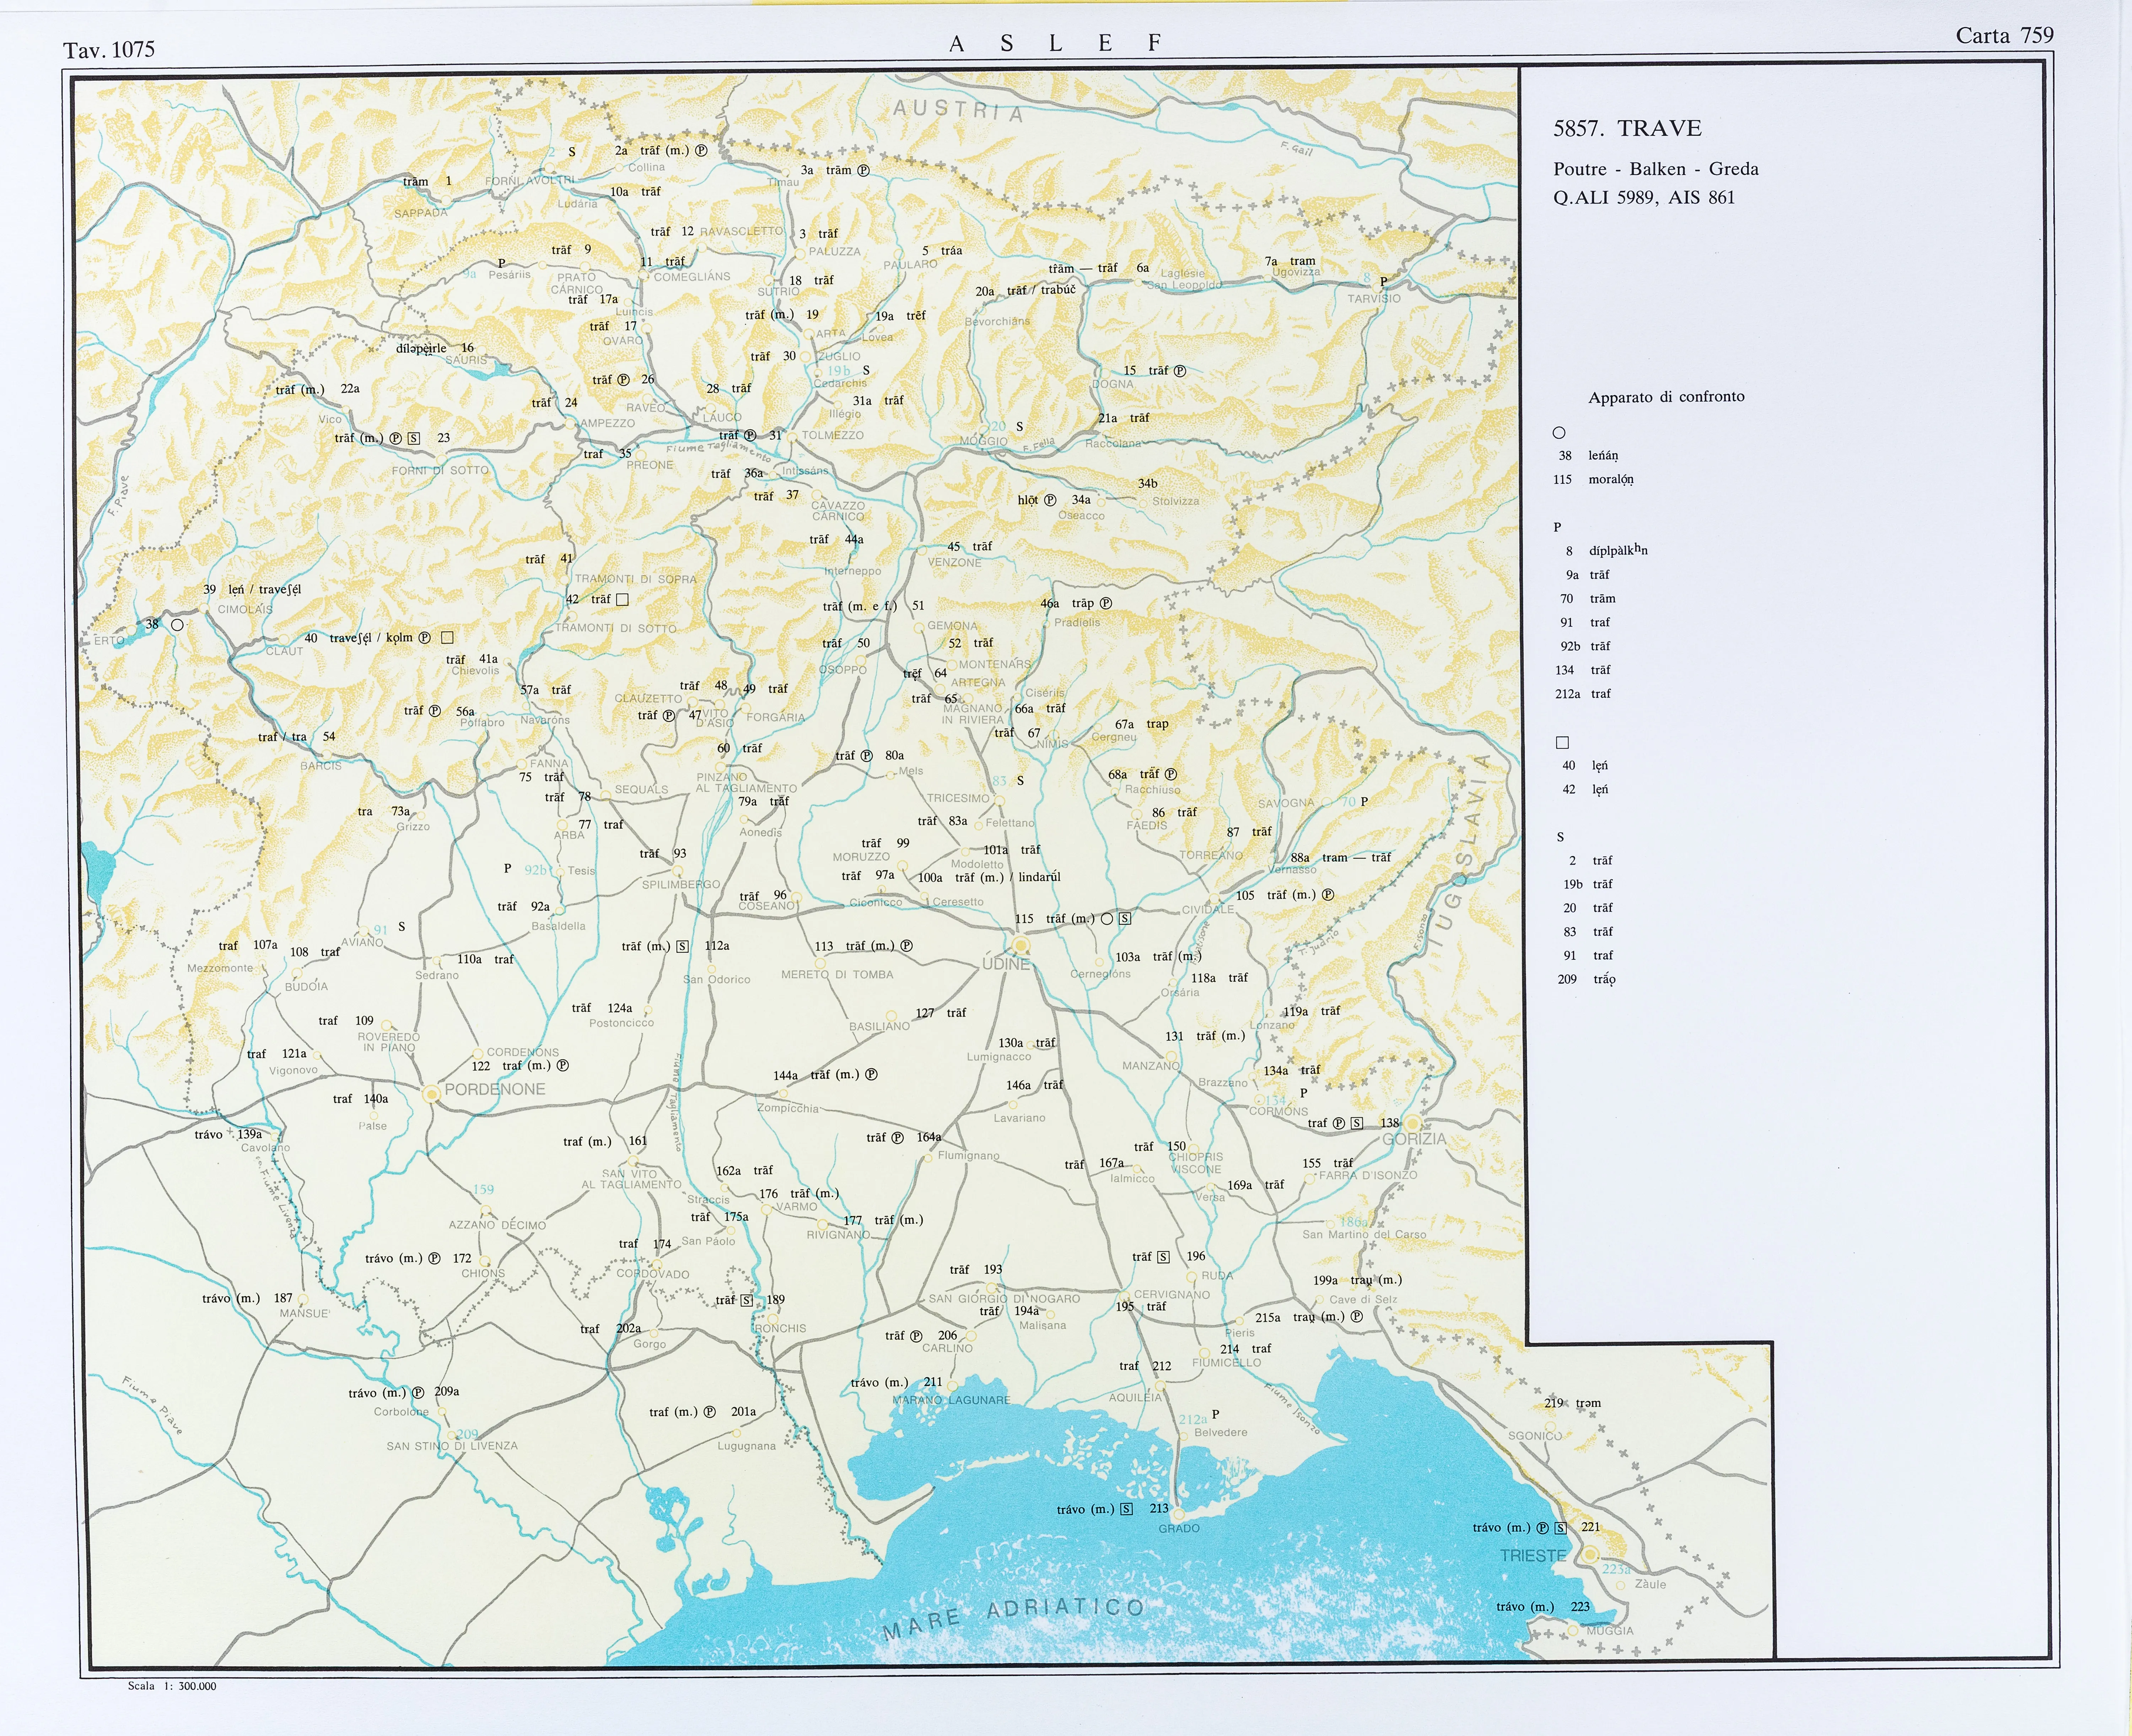2132x1736 pixels.
Task: Click the circle symbol in Apparato di confronto
Action: pyautogui.click(x=1559, y=433)
